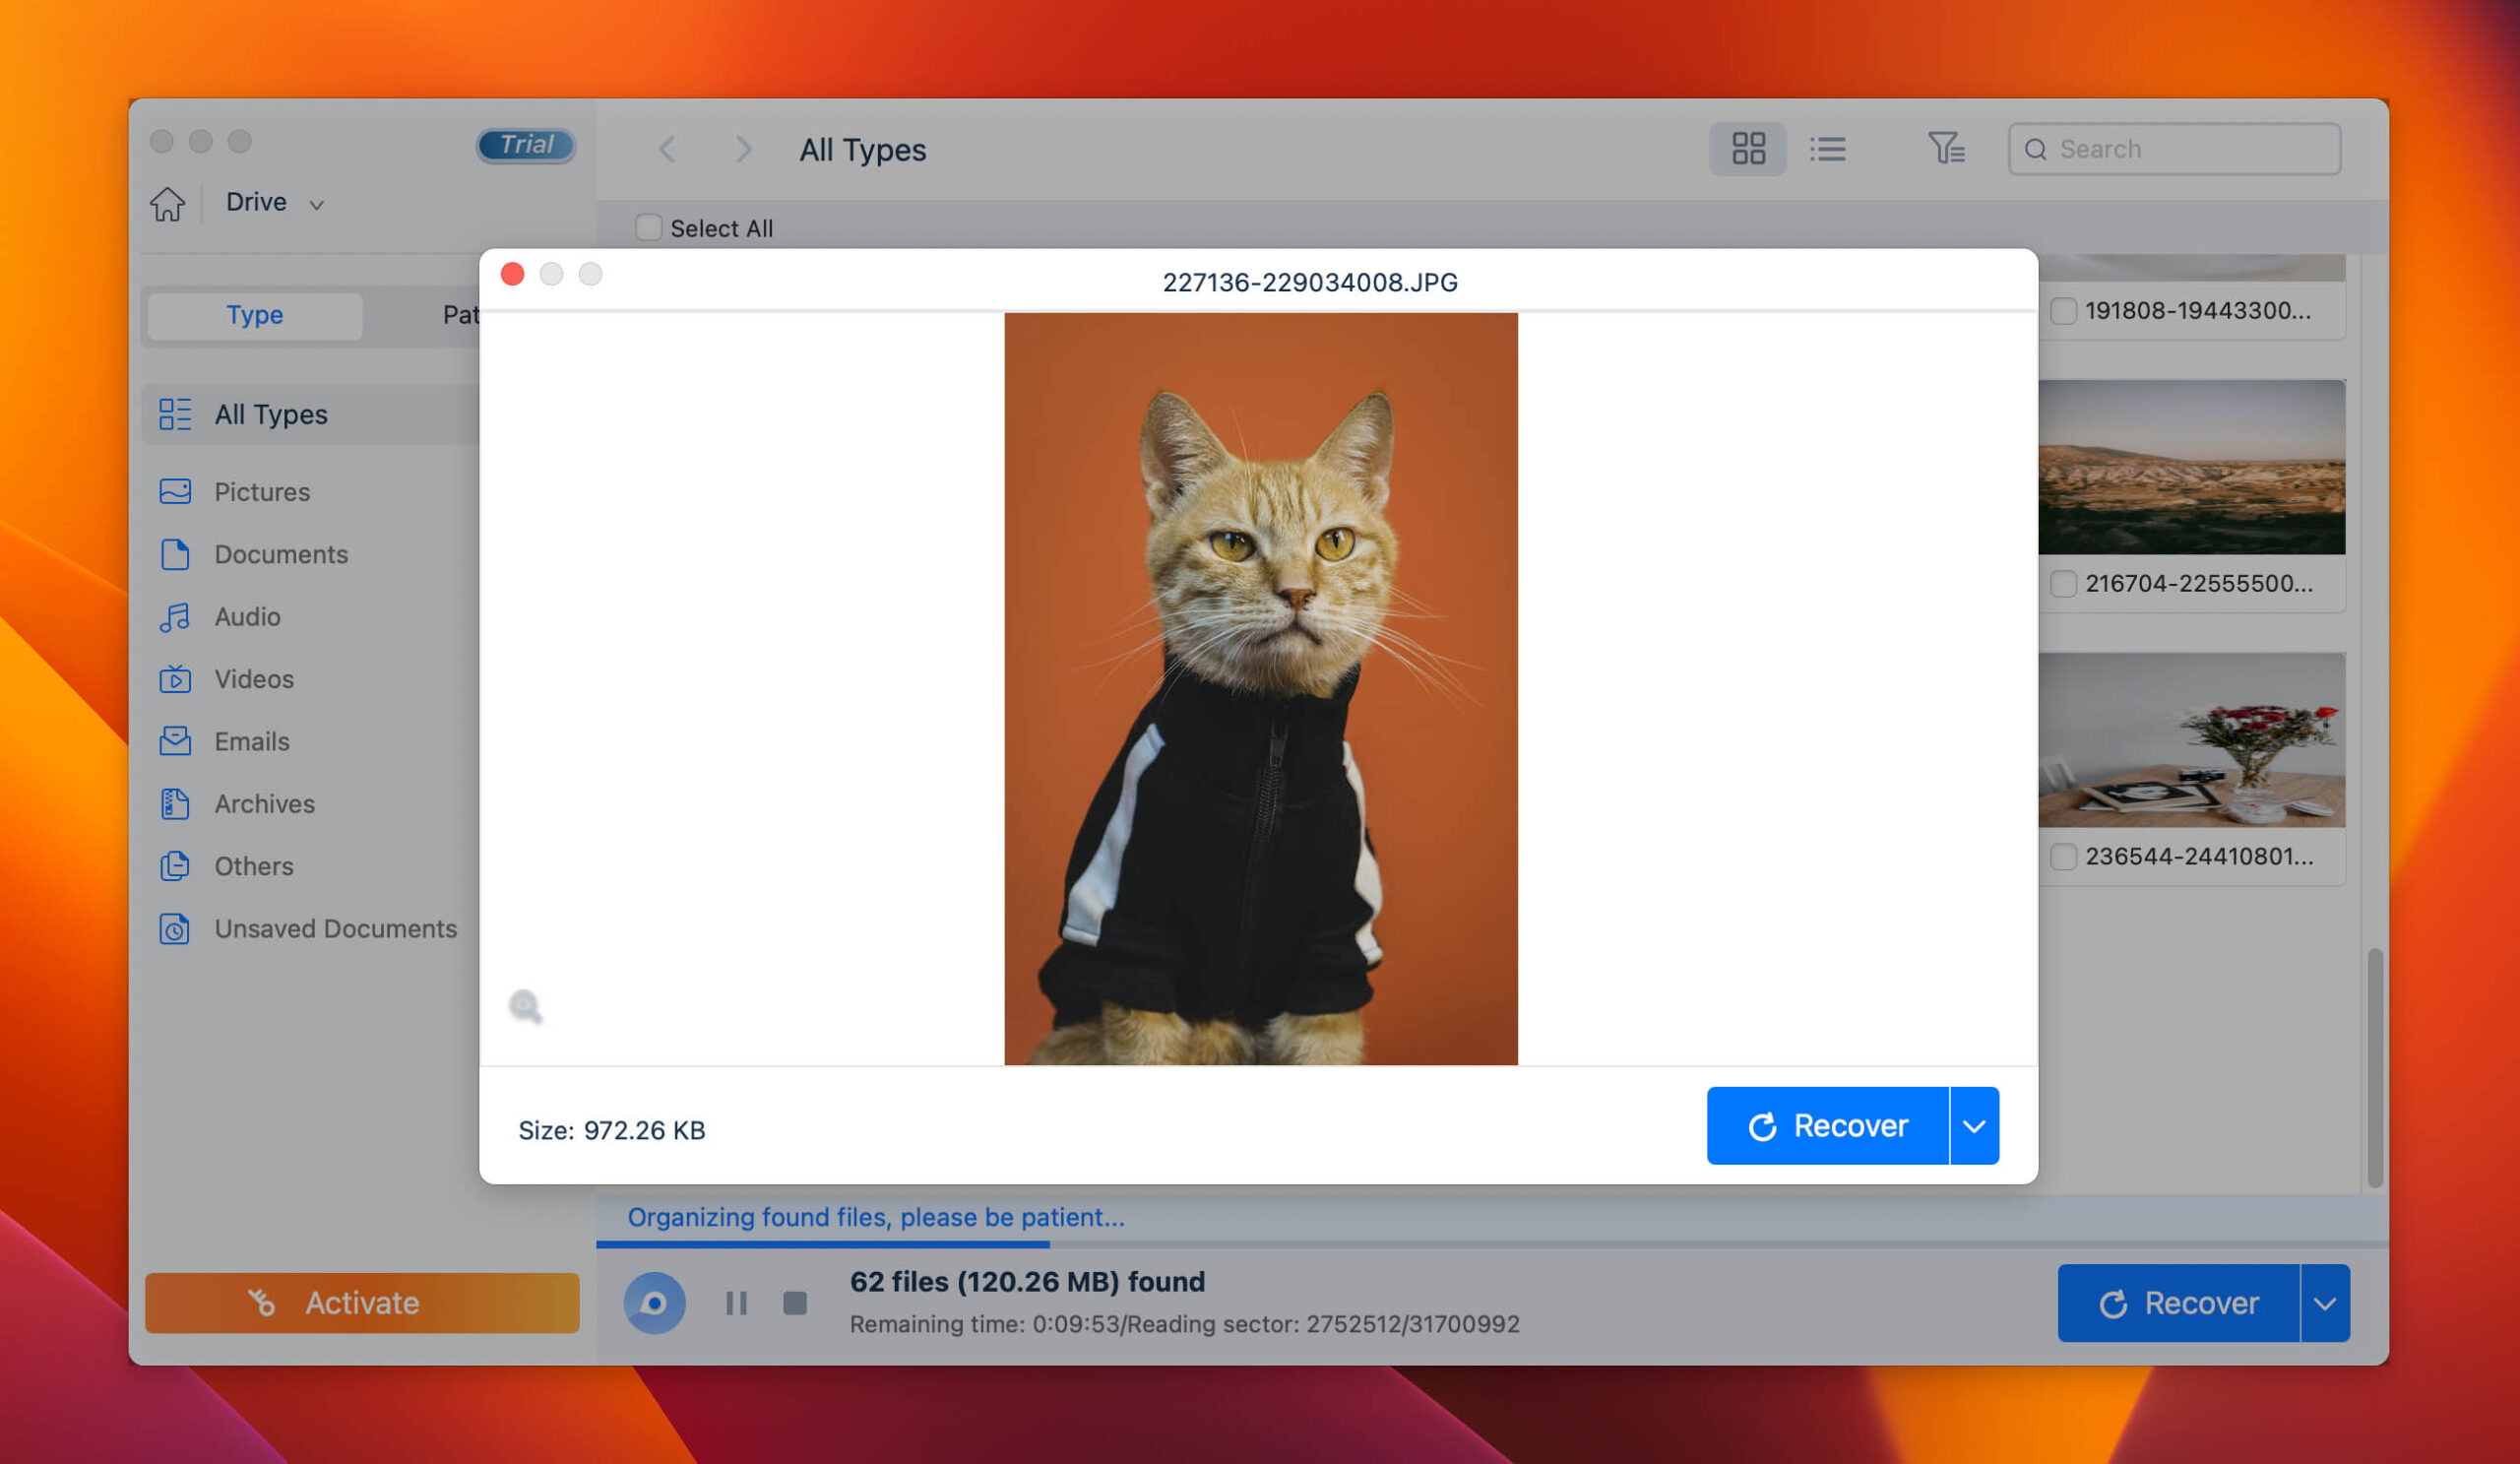Click the orange Activate button
The width and height of the screenshot is (2520, 1464).
[362, 1303]
